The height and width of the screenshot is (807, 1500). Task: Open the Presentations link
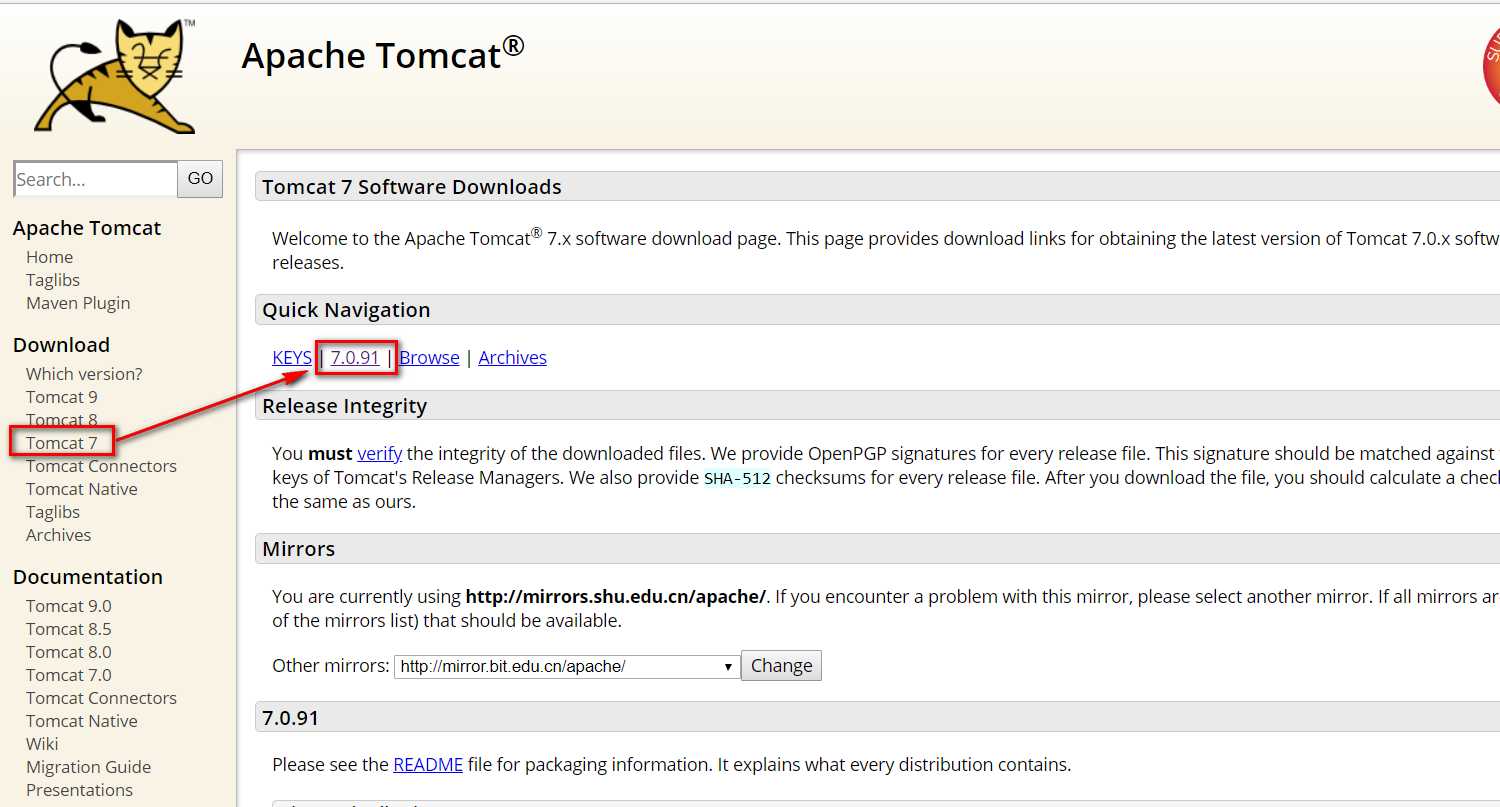(x=79, y=790)
